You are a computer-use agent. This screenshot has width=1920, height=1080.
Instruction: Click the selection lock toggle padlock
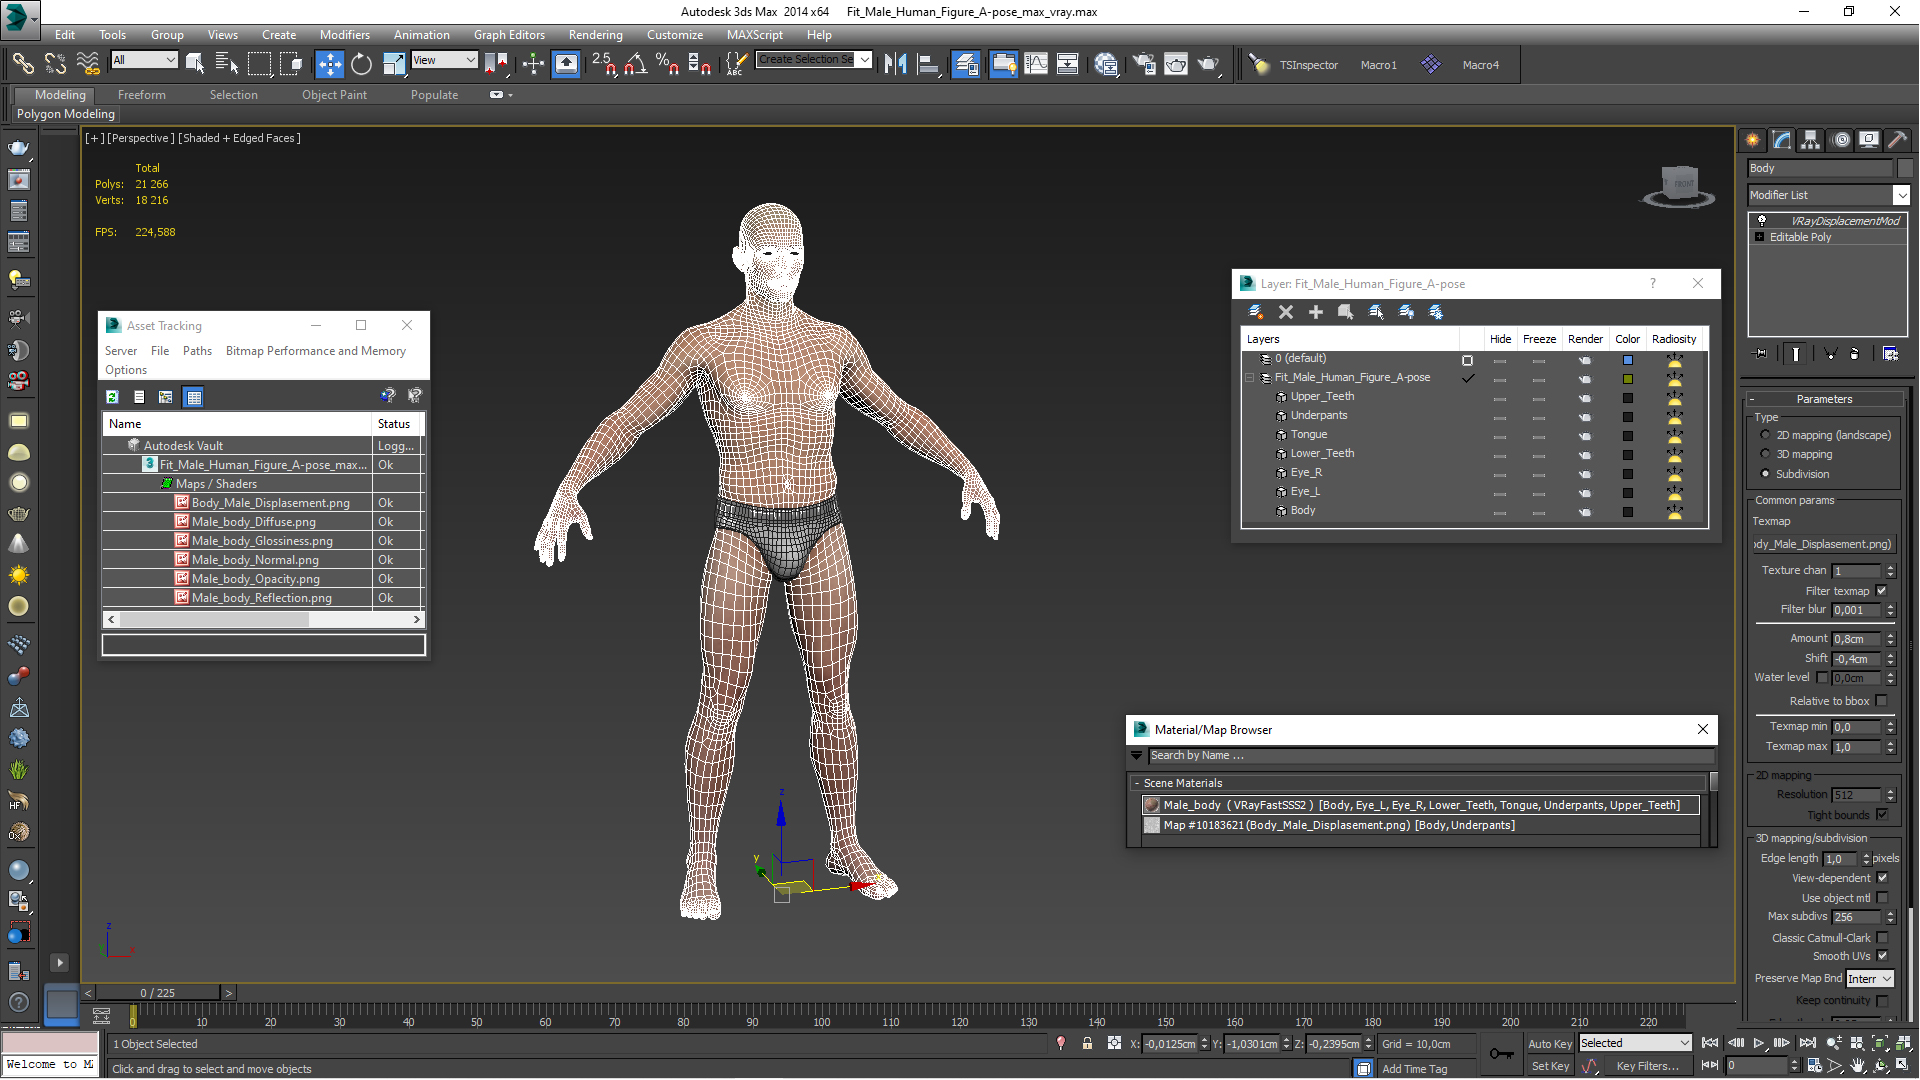(x=1087, y=1043)
